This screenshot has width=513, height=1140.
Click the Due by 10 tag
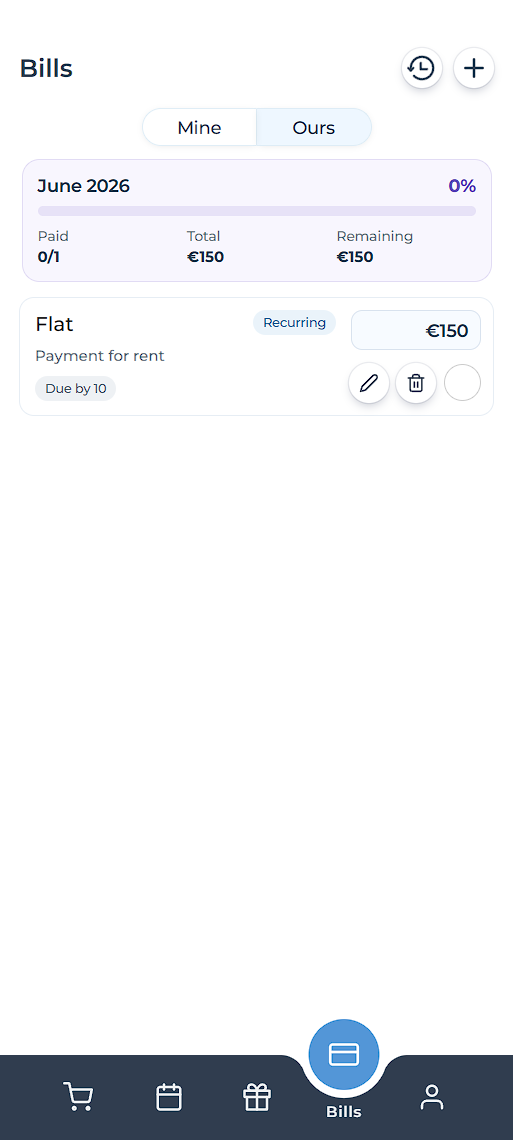tap(76, 389)
